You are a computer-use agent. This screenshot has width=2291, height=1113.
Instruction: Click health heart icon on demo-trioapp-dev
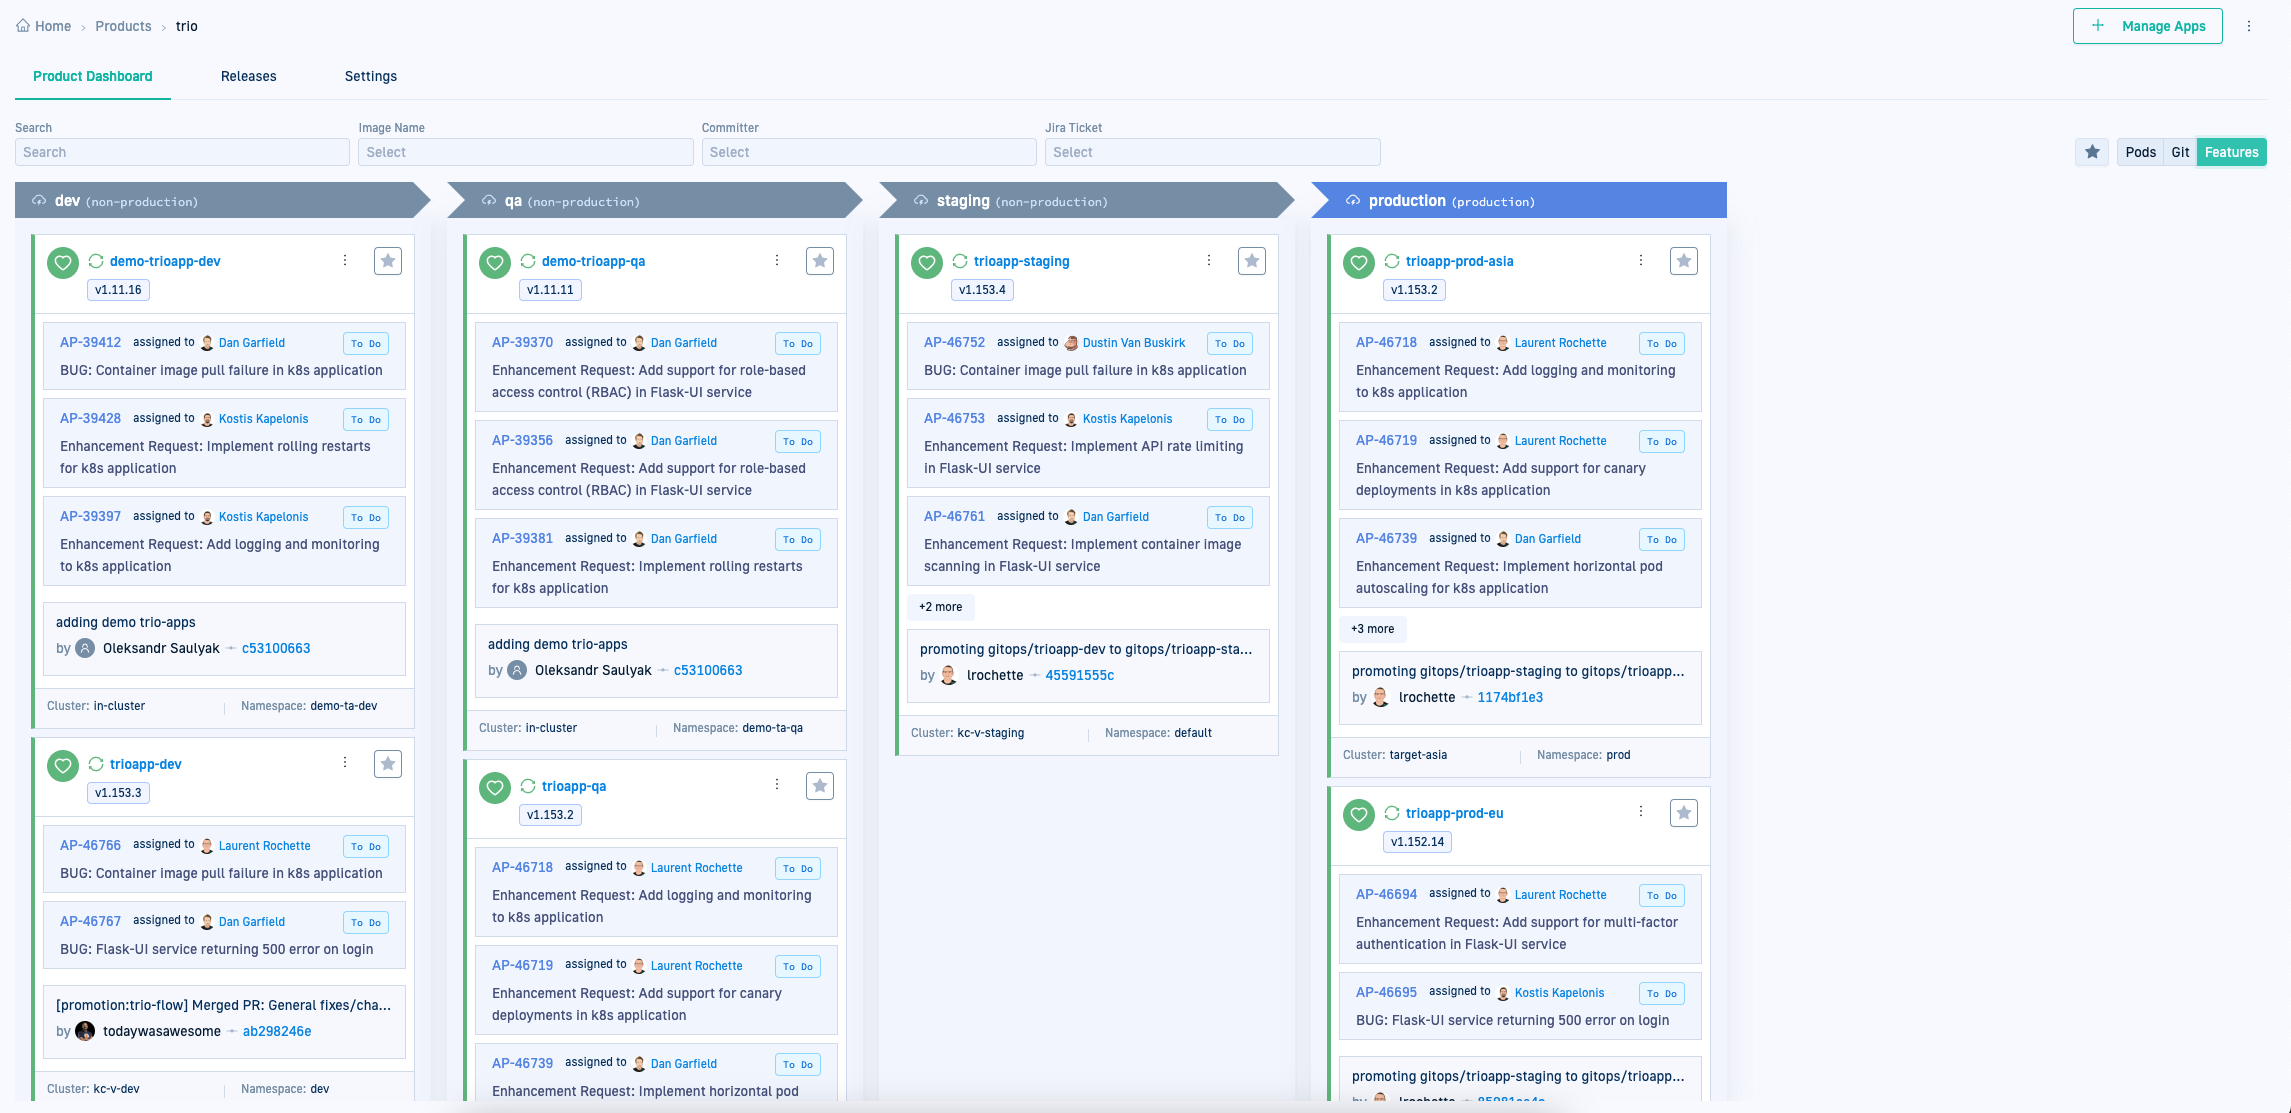(x=63, y=263)
